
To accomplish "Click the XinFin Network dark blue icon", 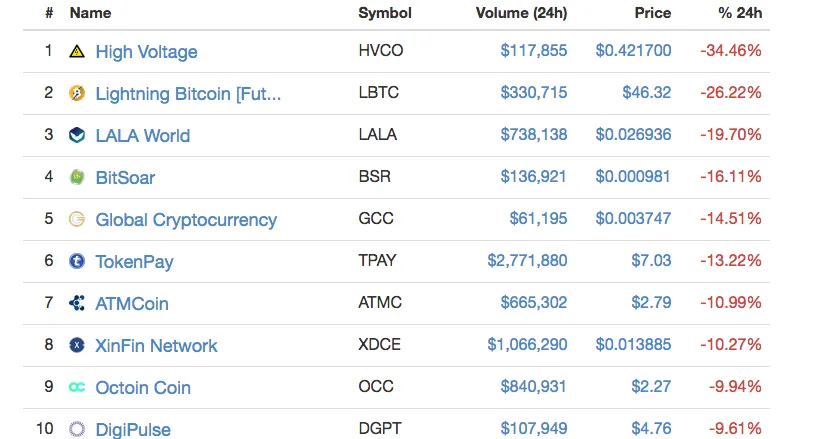I will pyautogui.click(x=77, y=345).
